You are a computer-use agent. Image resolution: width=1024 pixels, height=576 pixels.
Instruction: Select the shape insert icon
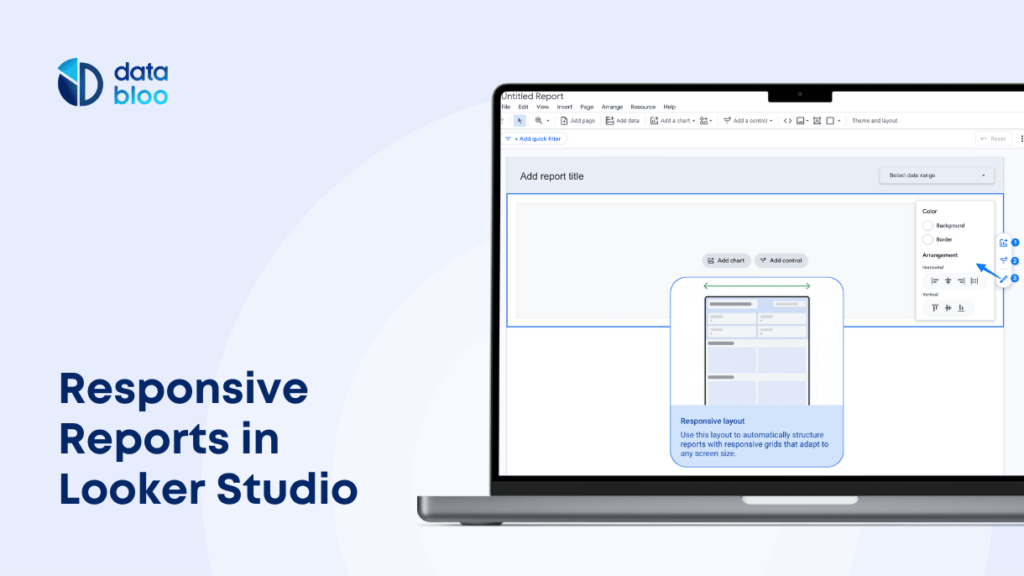tap(831, 120)
